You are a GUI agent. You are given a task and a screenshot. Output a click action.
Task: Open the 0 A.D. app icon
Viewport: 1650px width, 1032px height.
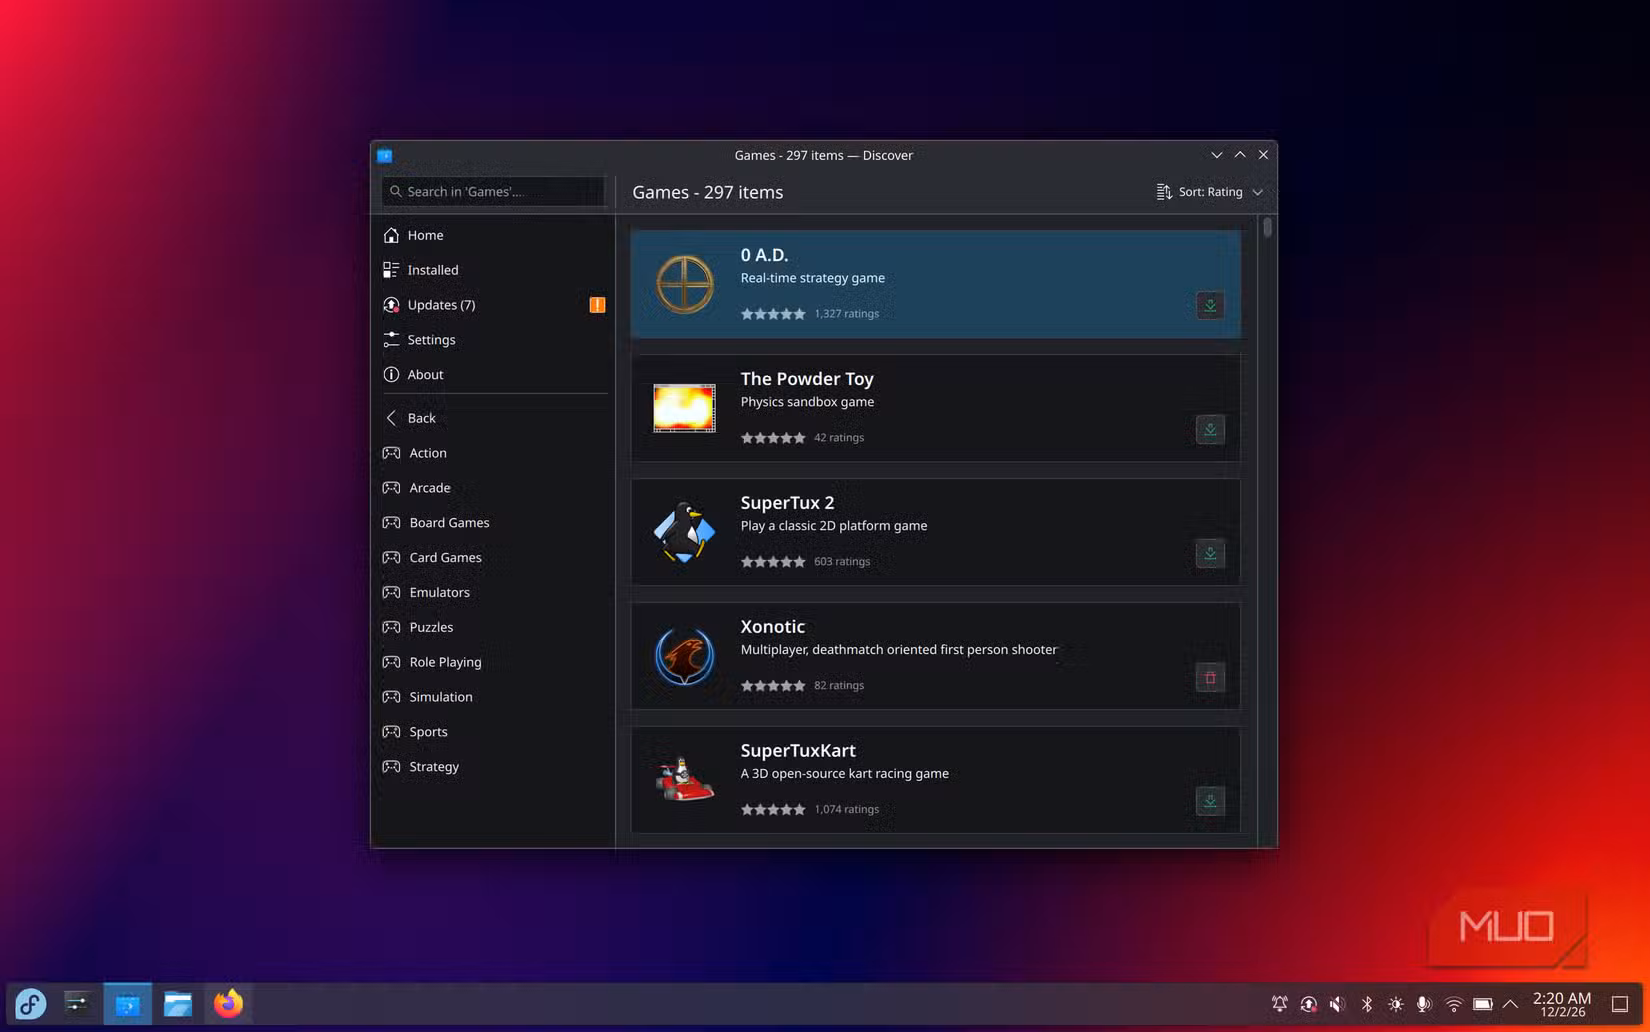[685, 284]
